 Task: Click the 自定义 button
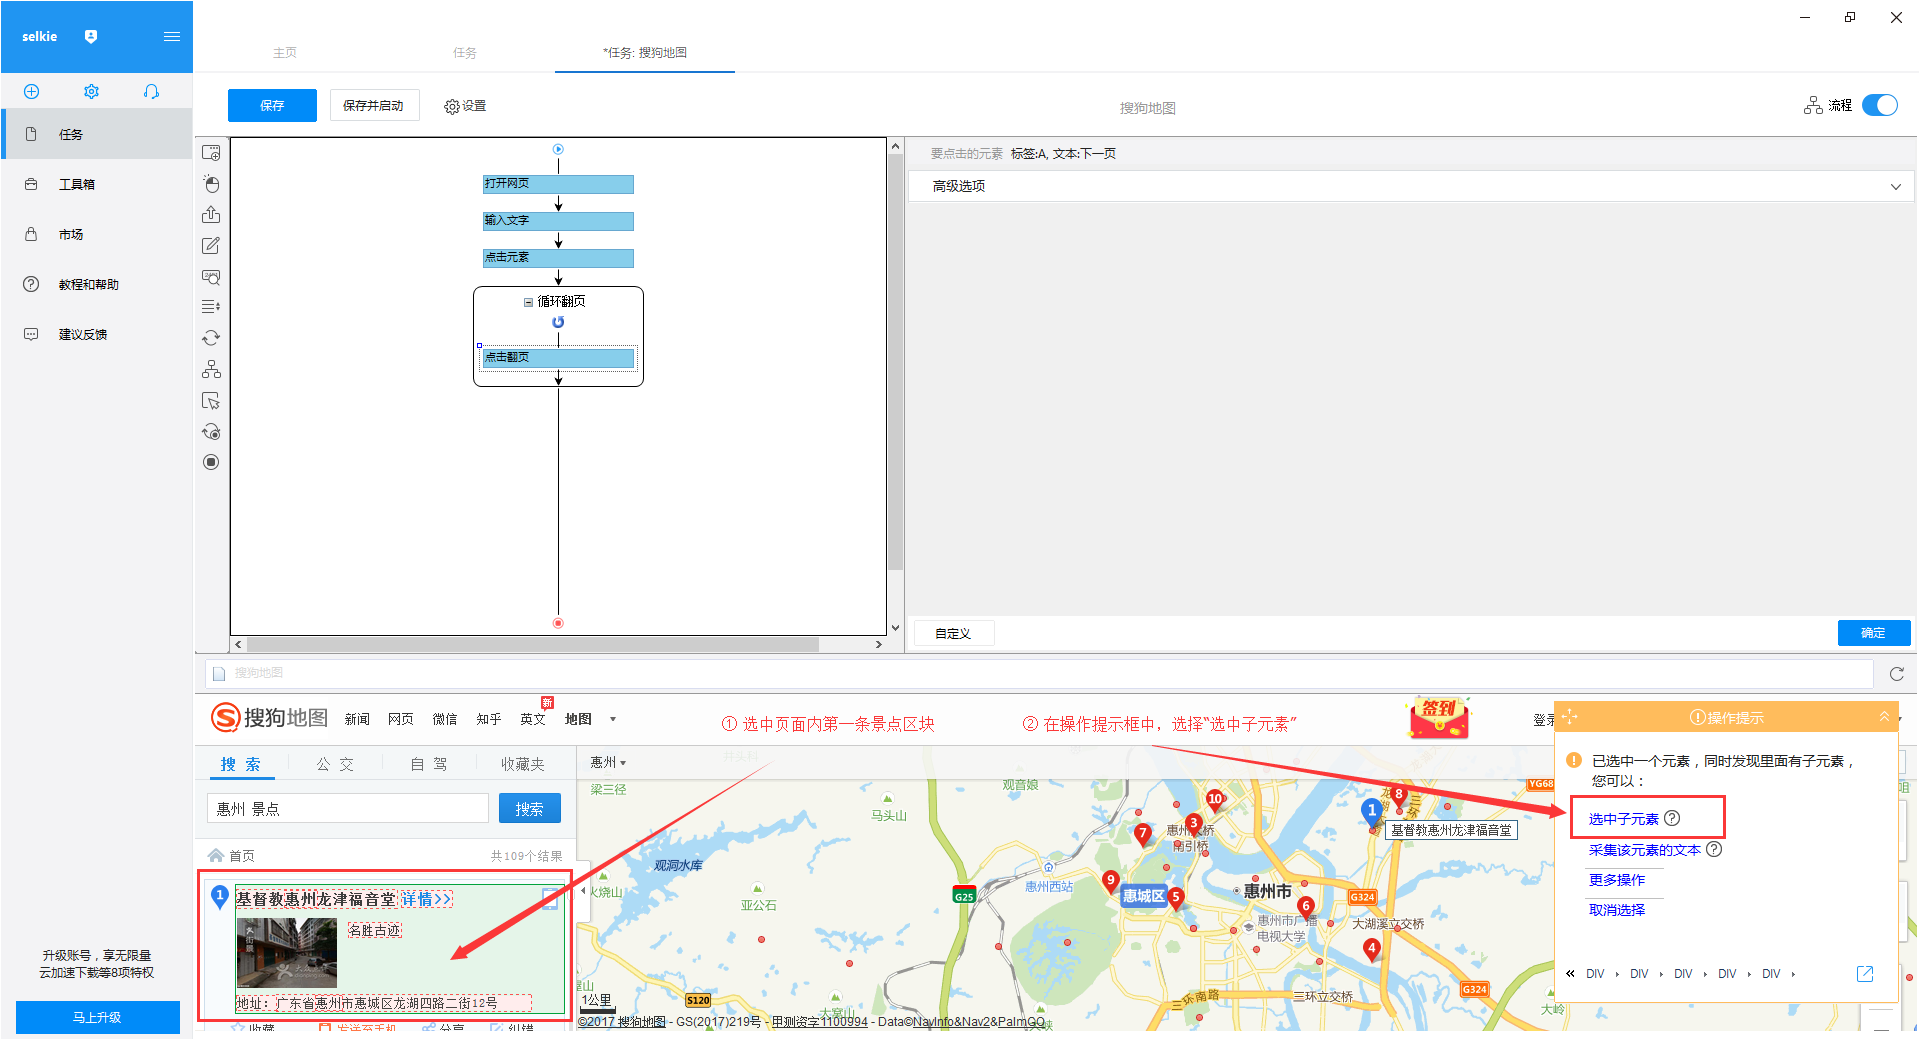(952, 633)
